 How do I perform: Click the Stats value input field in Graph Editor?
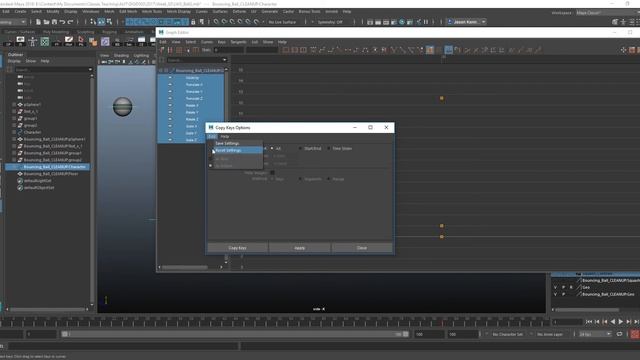229,50
